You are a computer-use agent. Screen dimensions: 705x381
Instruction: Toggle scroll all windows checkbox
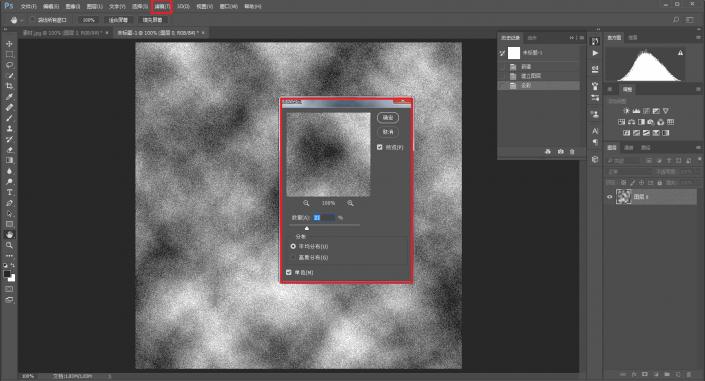(32, 20)
